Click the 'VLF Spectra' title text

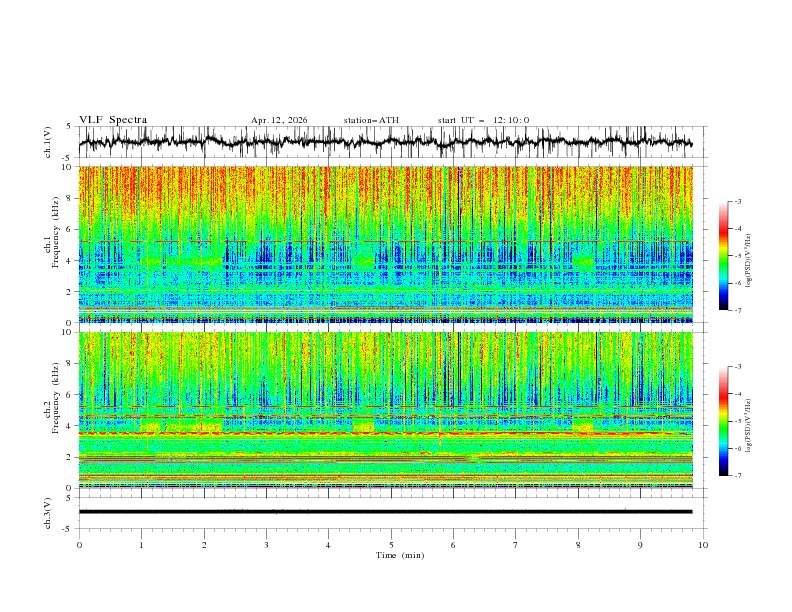(113, 120)
